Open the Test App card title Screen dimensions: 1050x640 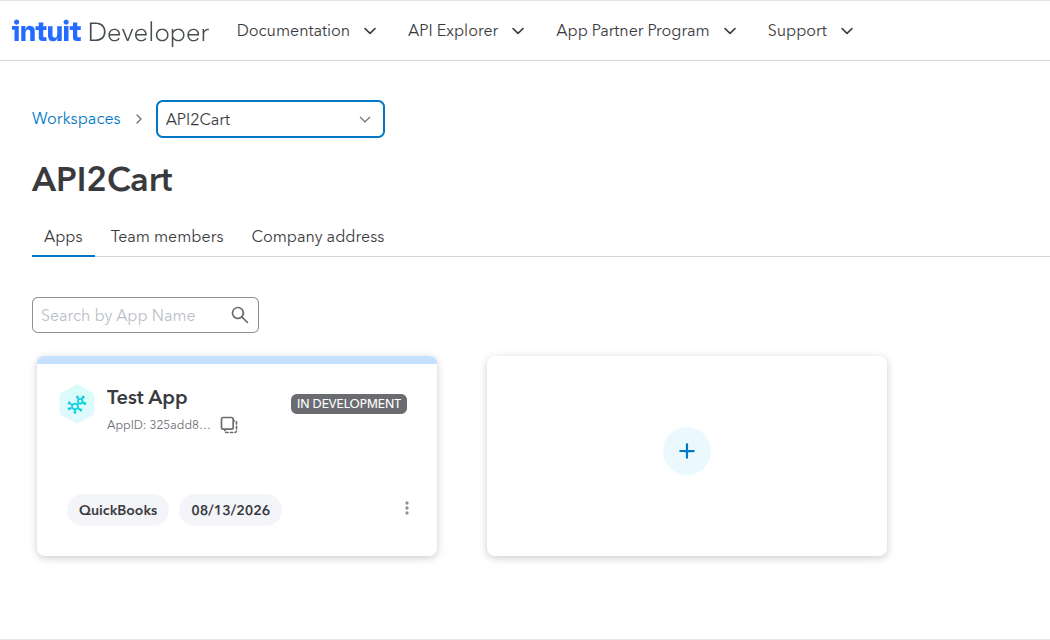click(x=147, y=398)
